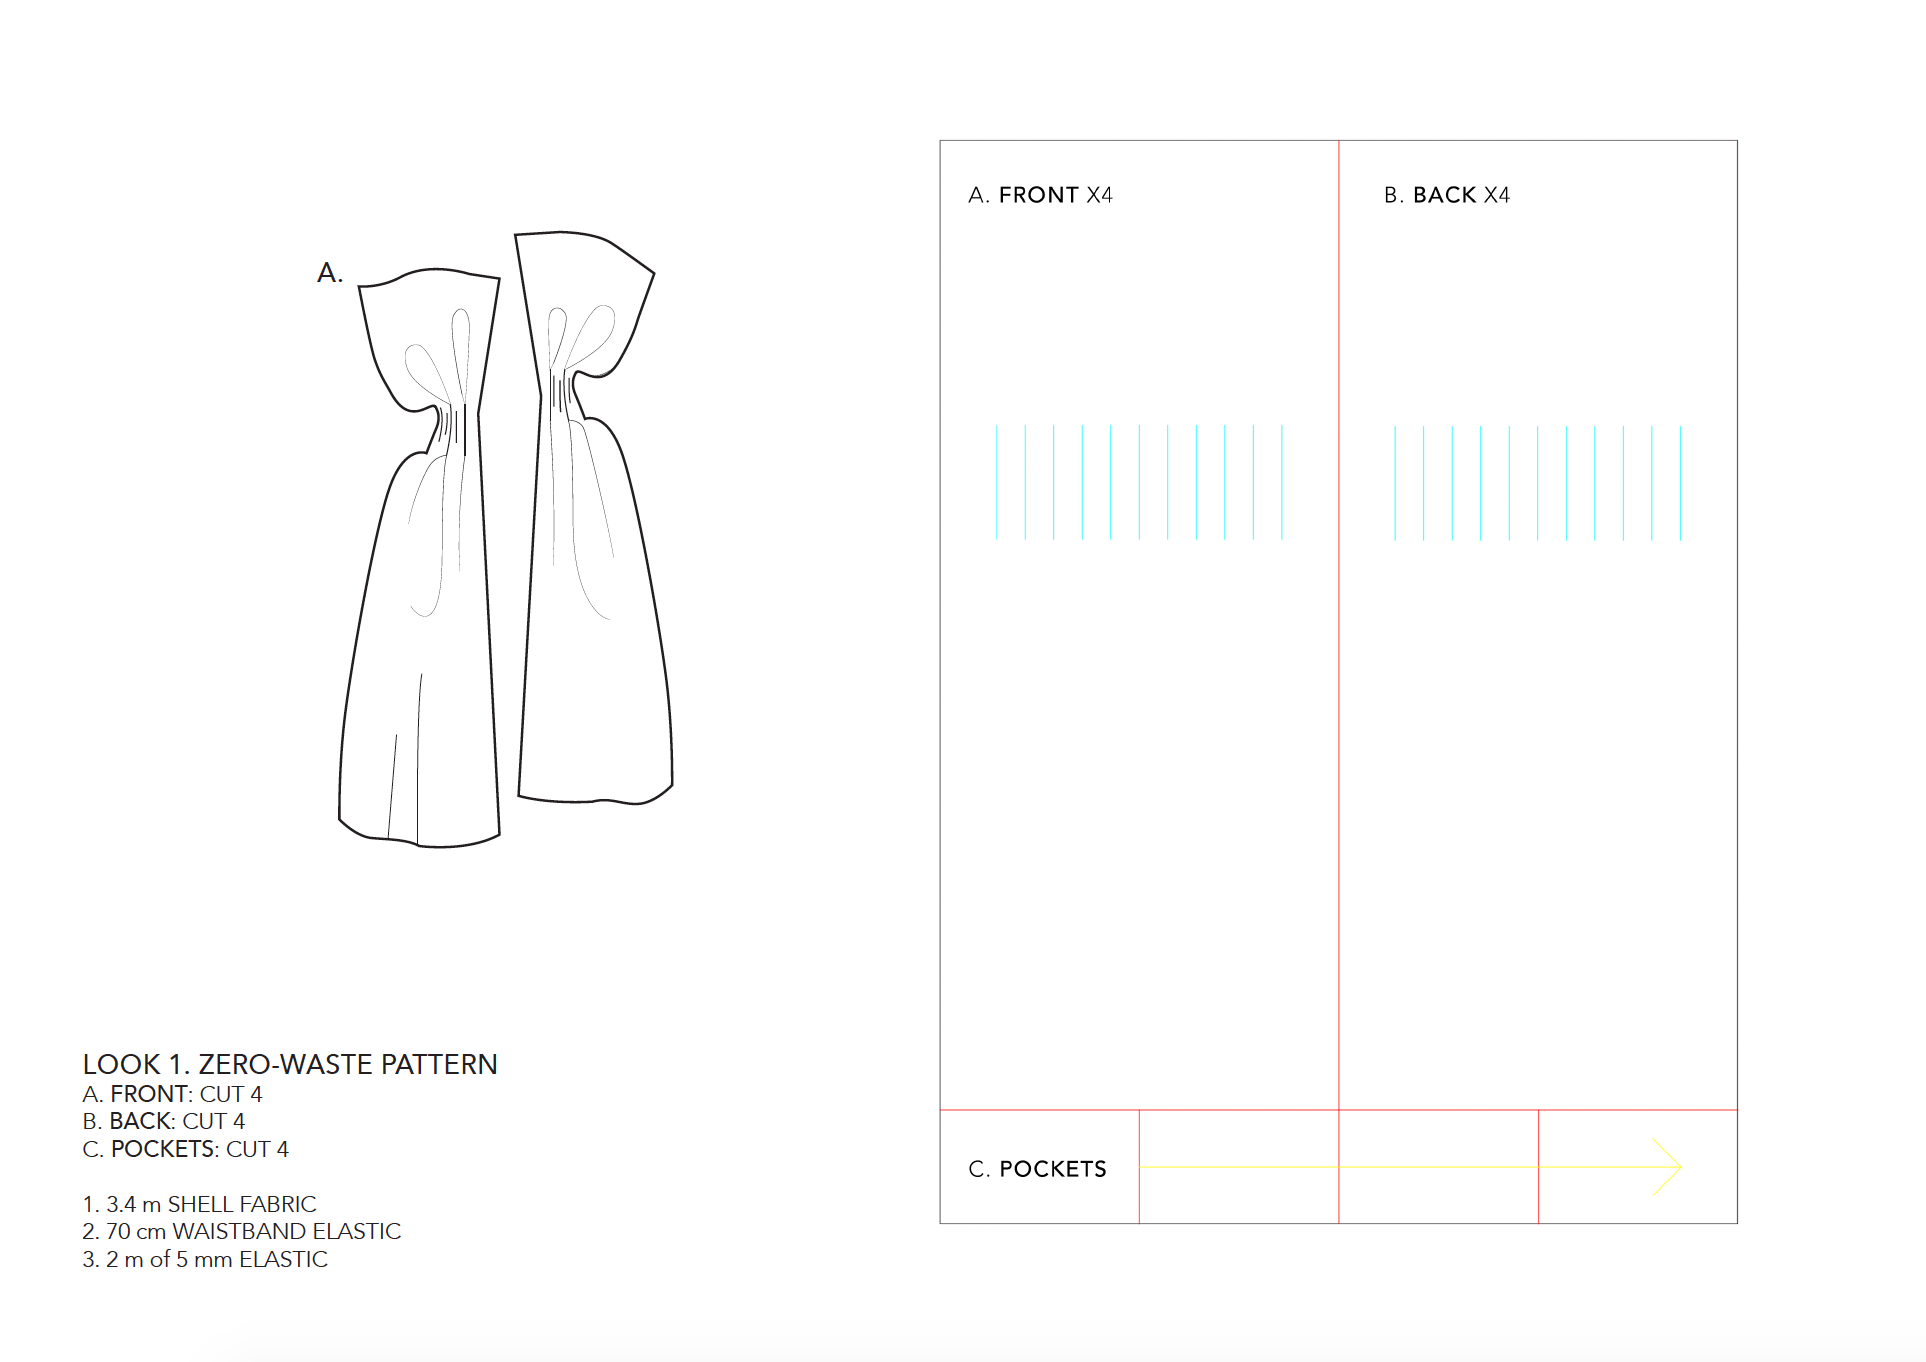Click the 'B. BACK: CUT 4' line
Viewport: 1926px width, 1362px height.
click(x=163, y=1121)
